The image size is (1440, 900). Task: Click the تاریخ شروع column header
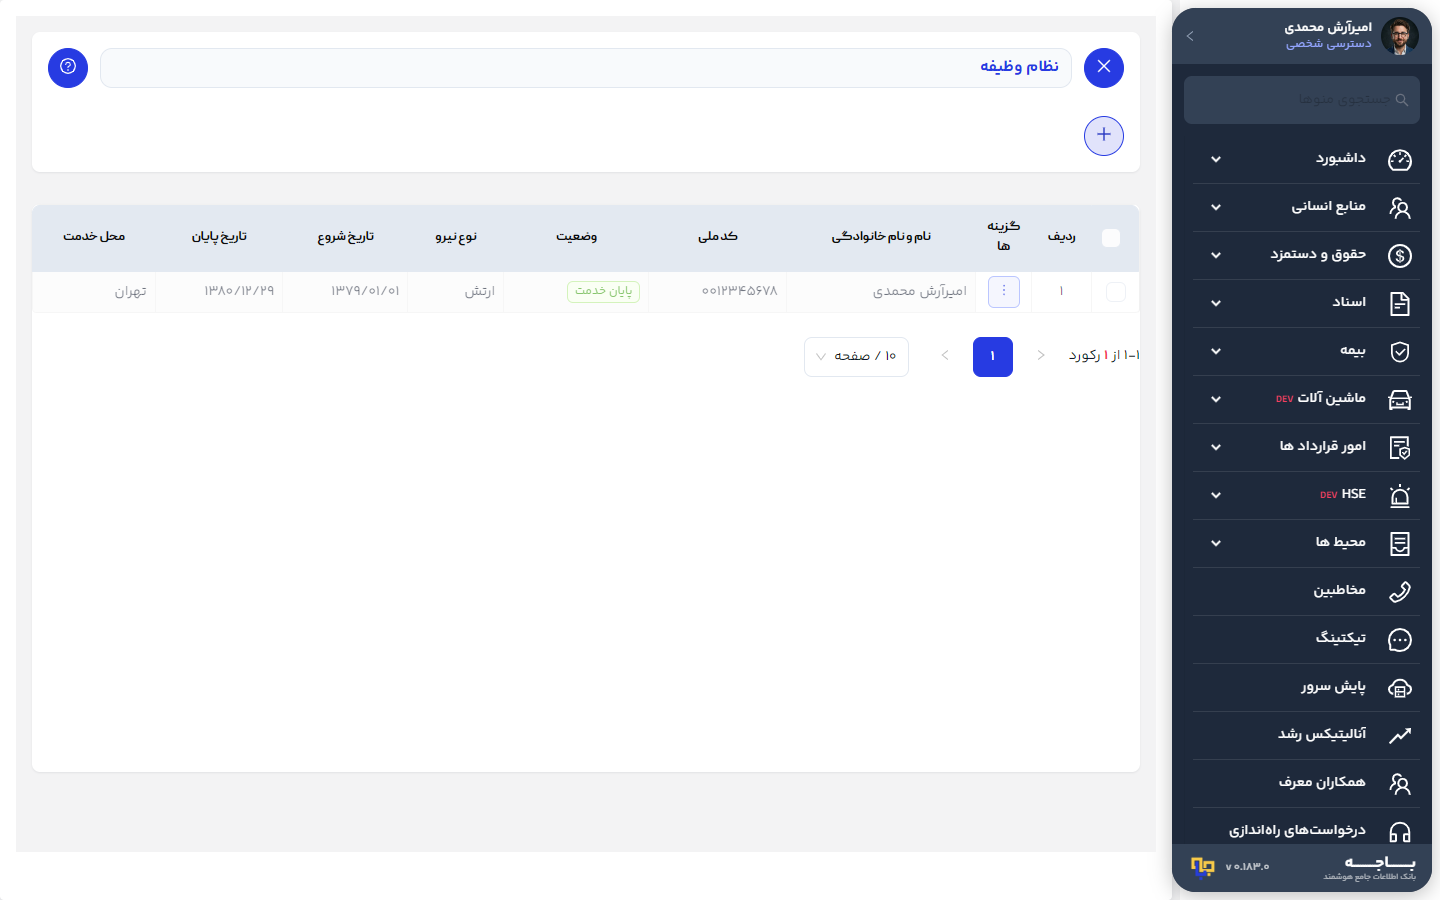tap(346, 237)
